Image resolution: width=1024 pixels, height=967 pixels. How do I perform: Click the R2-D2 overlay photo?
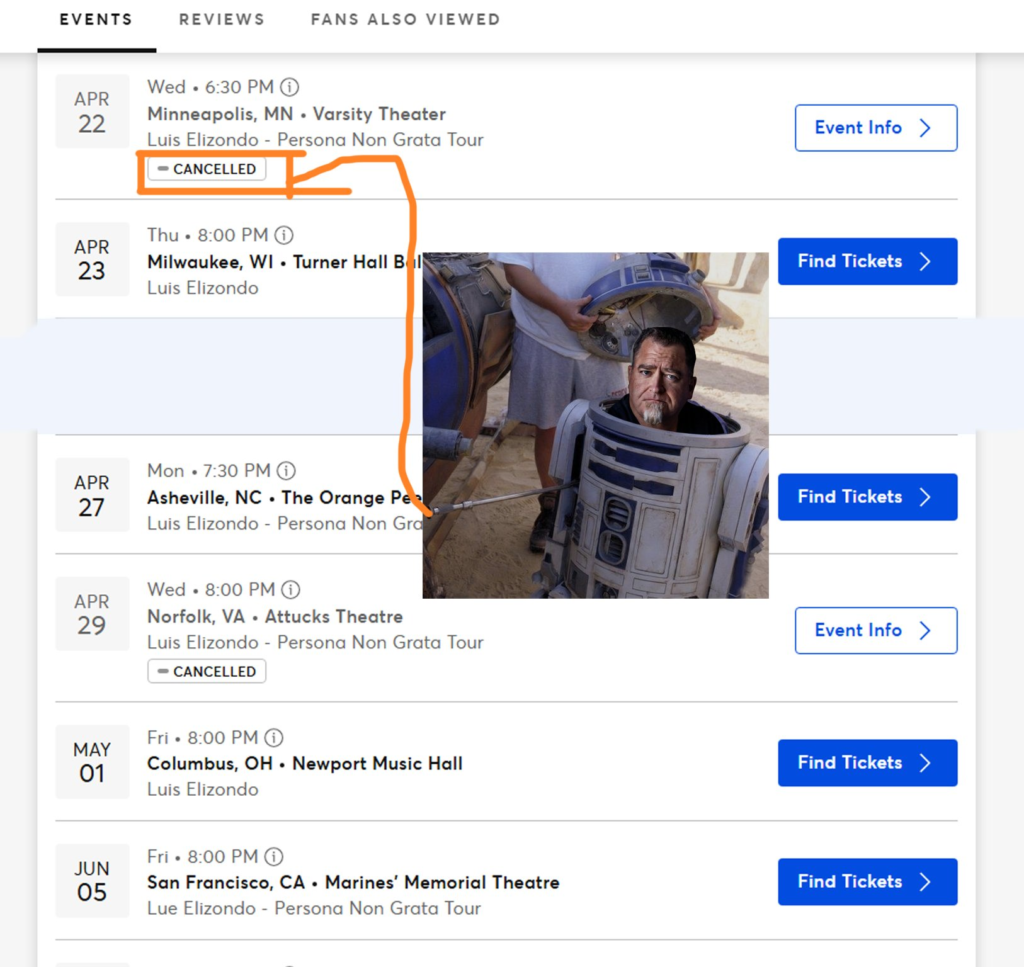pyautogui.click(x=595, y=425)
